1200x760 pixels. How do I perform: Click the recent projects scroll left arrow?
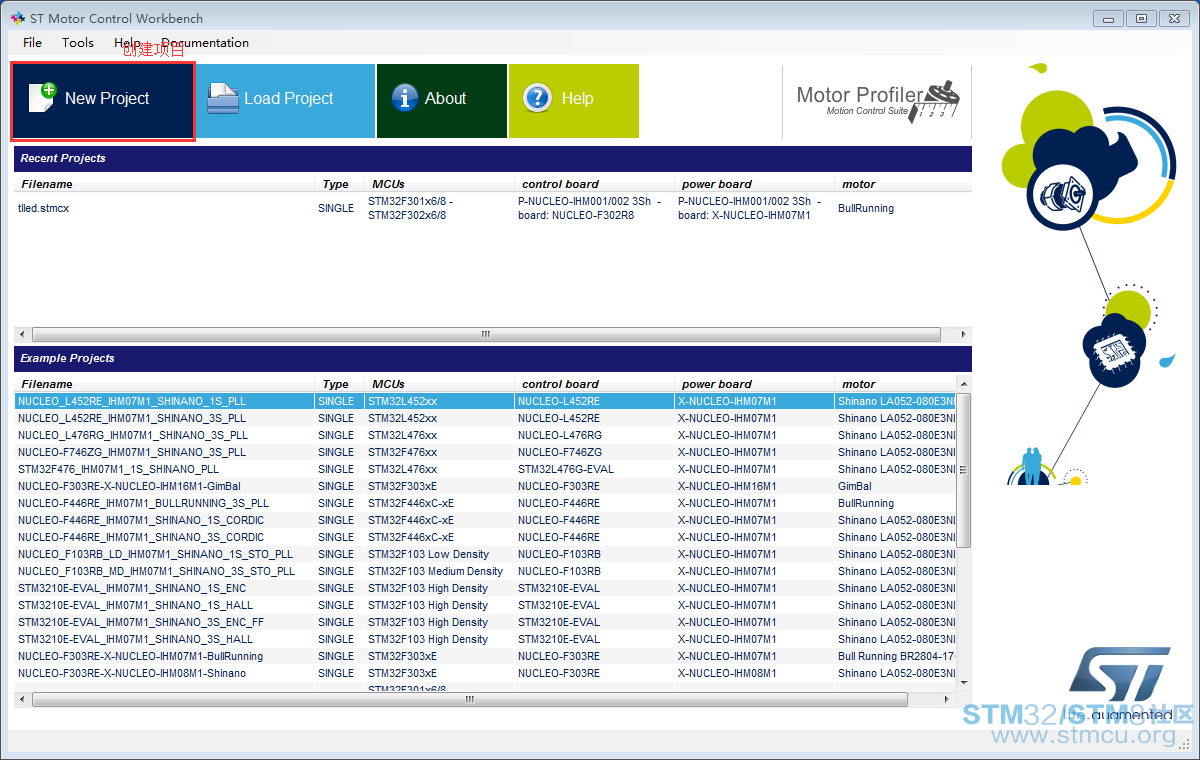22,334
